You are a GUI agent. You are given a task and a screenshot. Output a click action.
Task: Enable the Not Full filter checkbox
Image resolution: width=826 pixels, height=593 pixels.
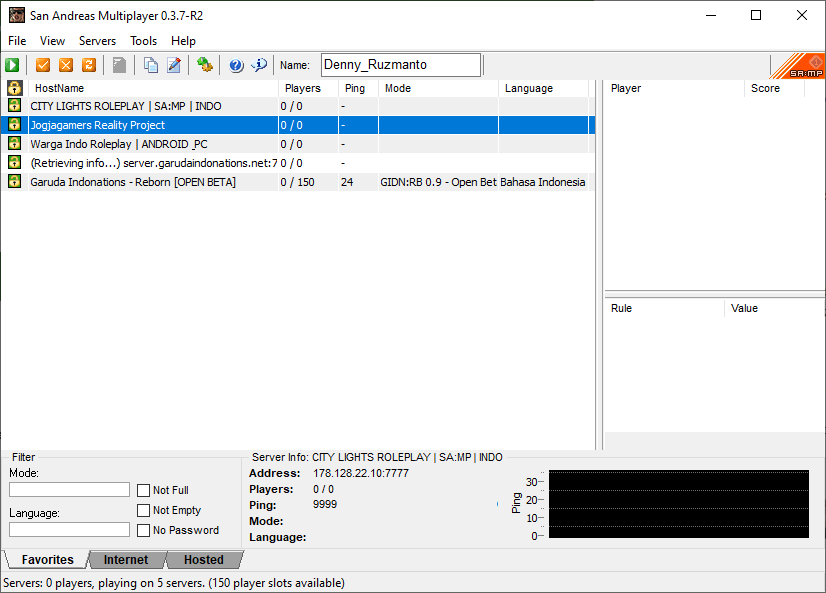[143, 490]
